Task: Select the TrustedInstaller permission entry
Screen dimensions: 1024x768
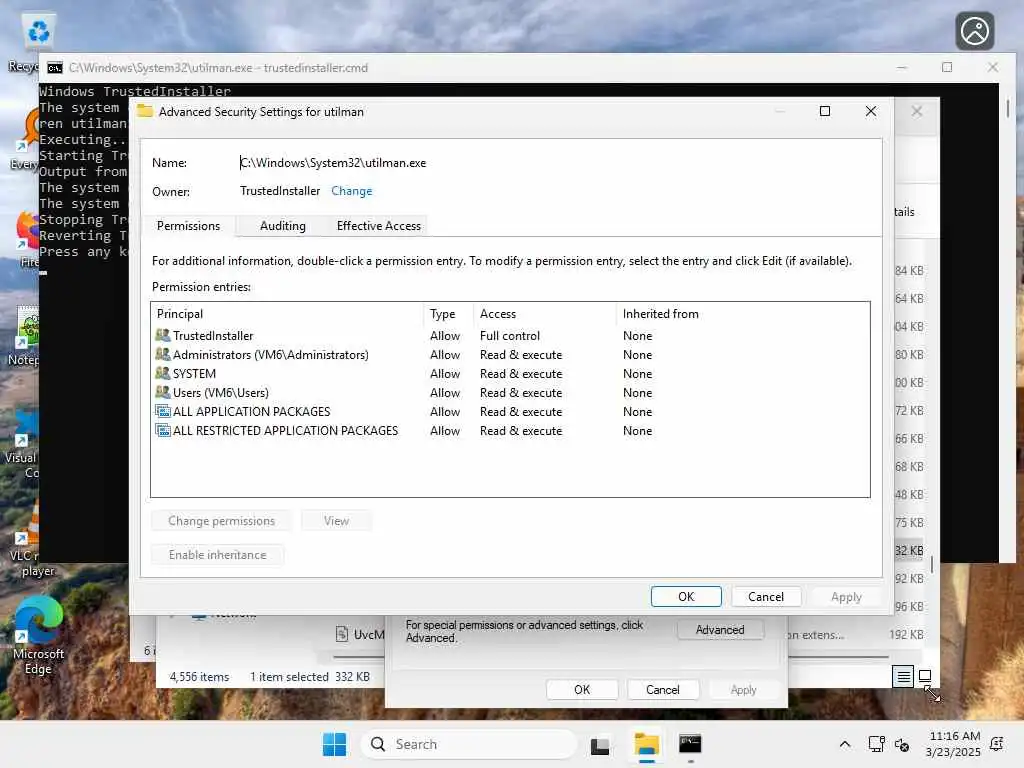Action: pyautogui.click(x=509, y=336)
